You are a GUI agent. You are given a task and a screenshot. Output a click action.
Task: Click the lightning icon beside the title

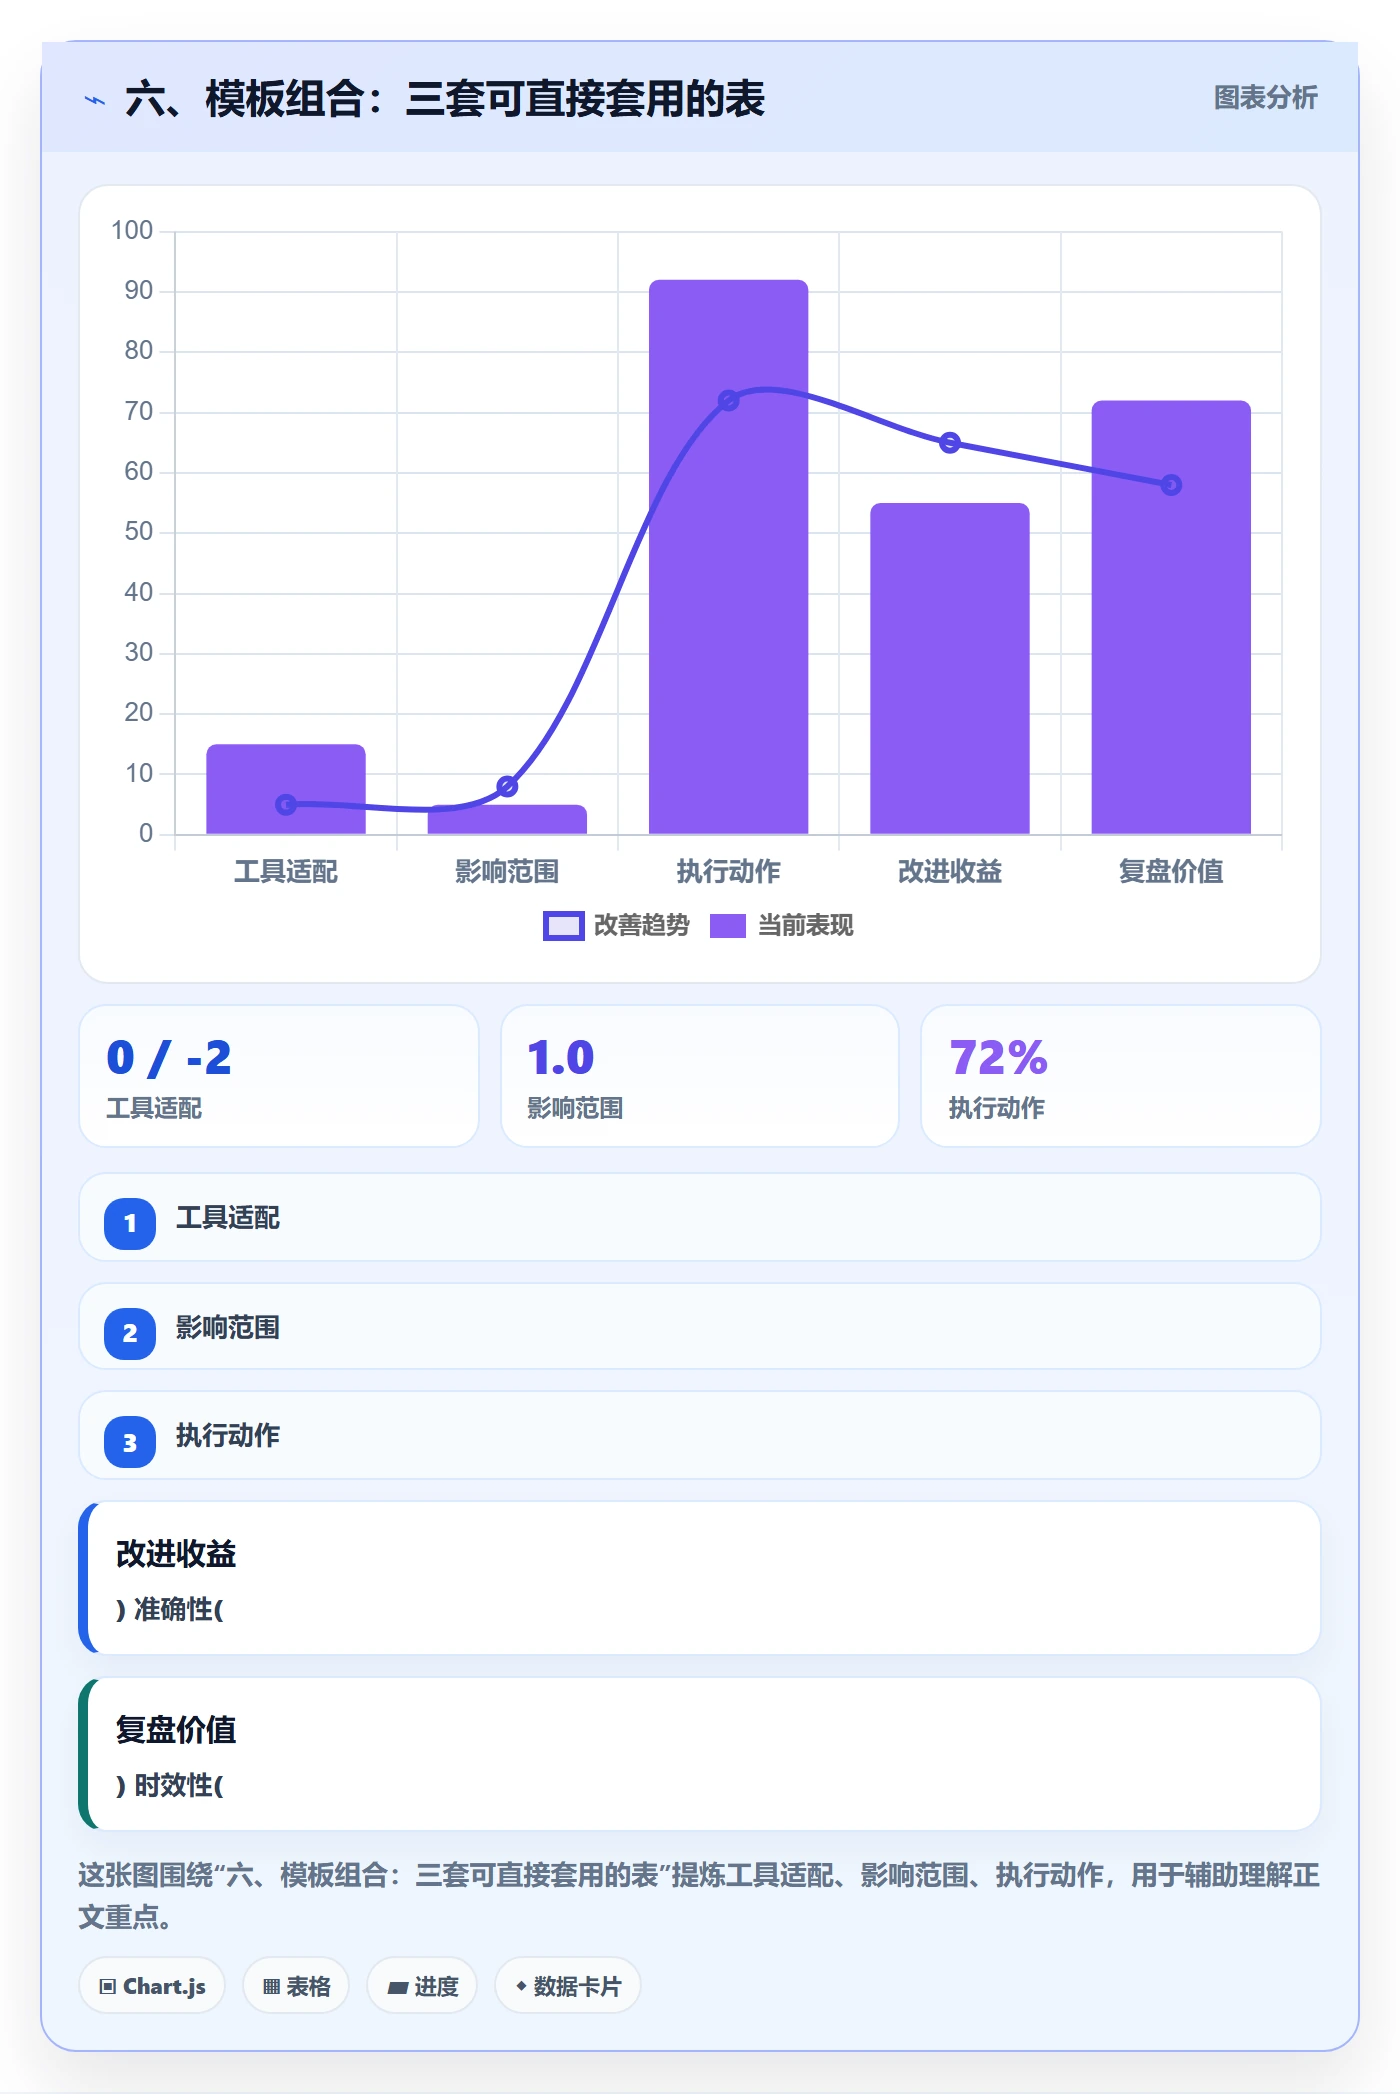coord(95,100)
